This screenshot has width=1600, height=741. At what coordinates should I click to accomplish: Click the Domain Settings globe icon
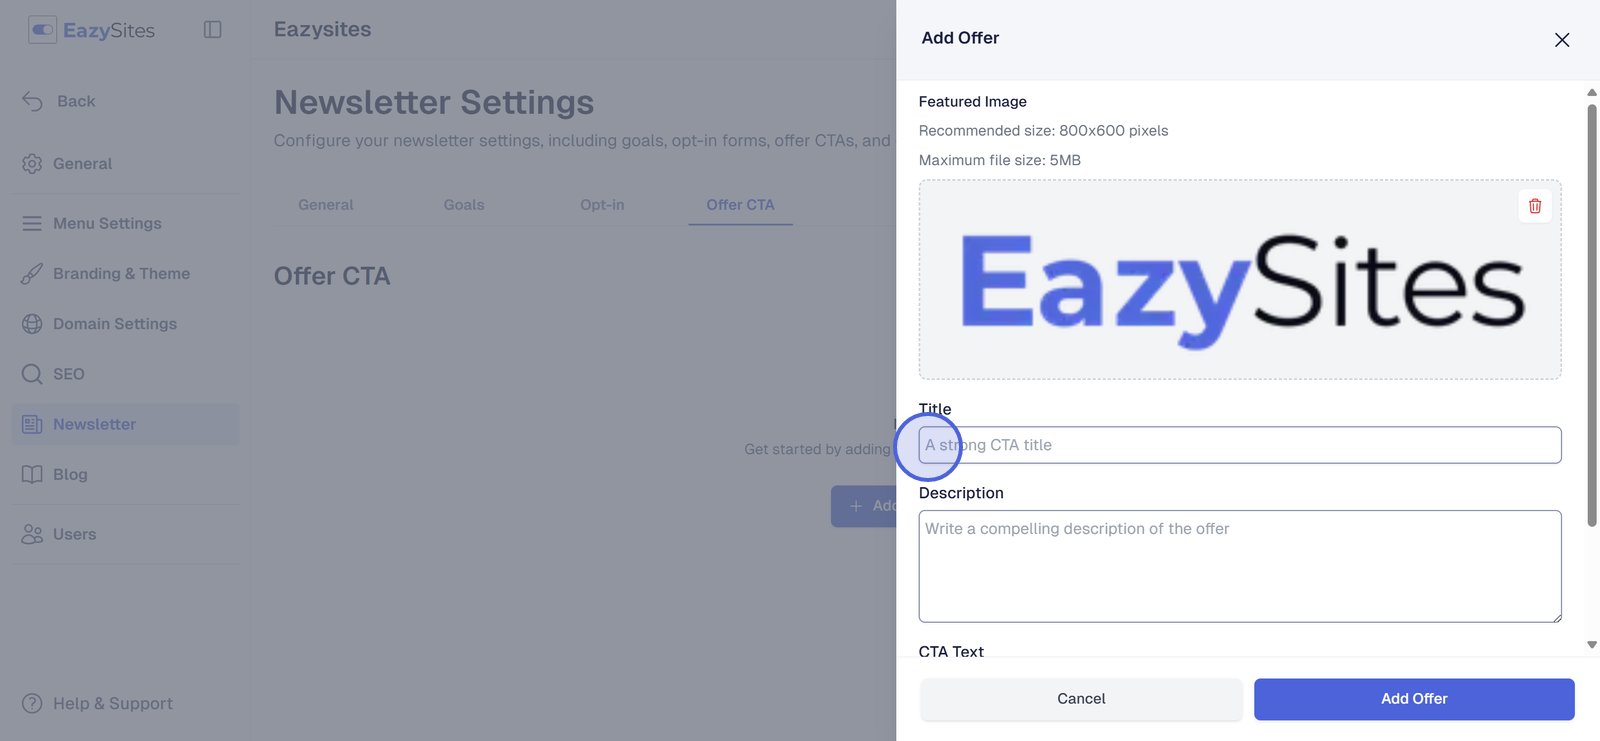[32, 324]
